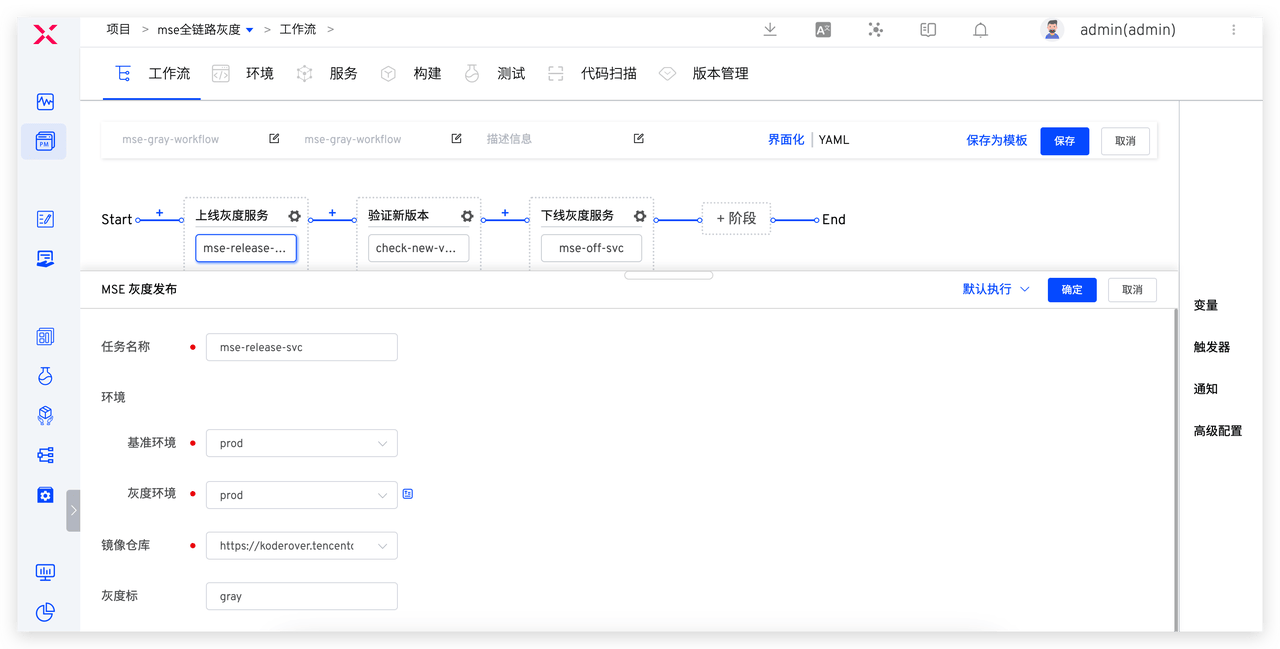Open the documentation icon in the top bar
The image size is (1280, 649).
927,30
